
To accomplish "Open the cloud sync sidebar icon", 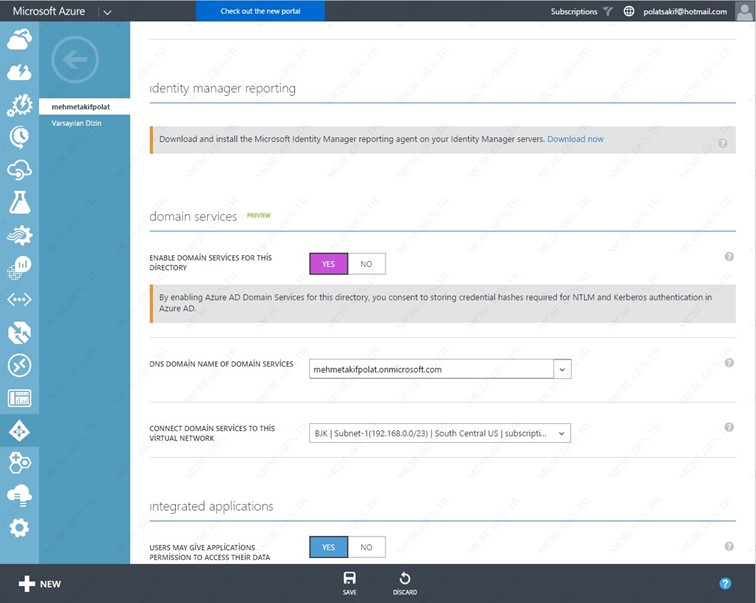I will pyautogui.click(x=19, y=170).
